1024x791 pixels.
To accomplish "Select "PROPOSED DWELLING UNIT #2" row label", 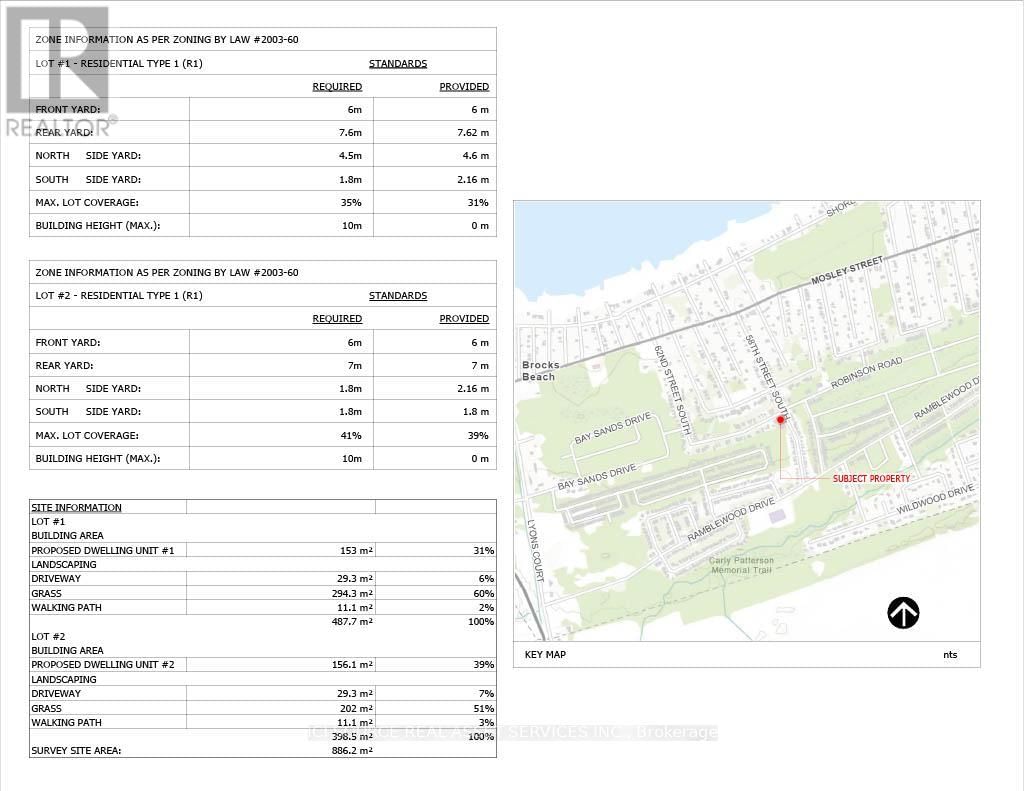I will [103, 664].
